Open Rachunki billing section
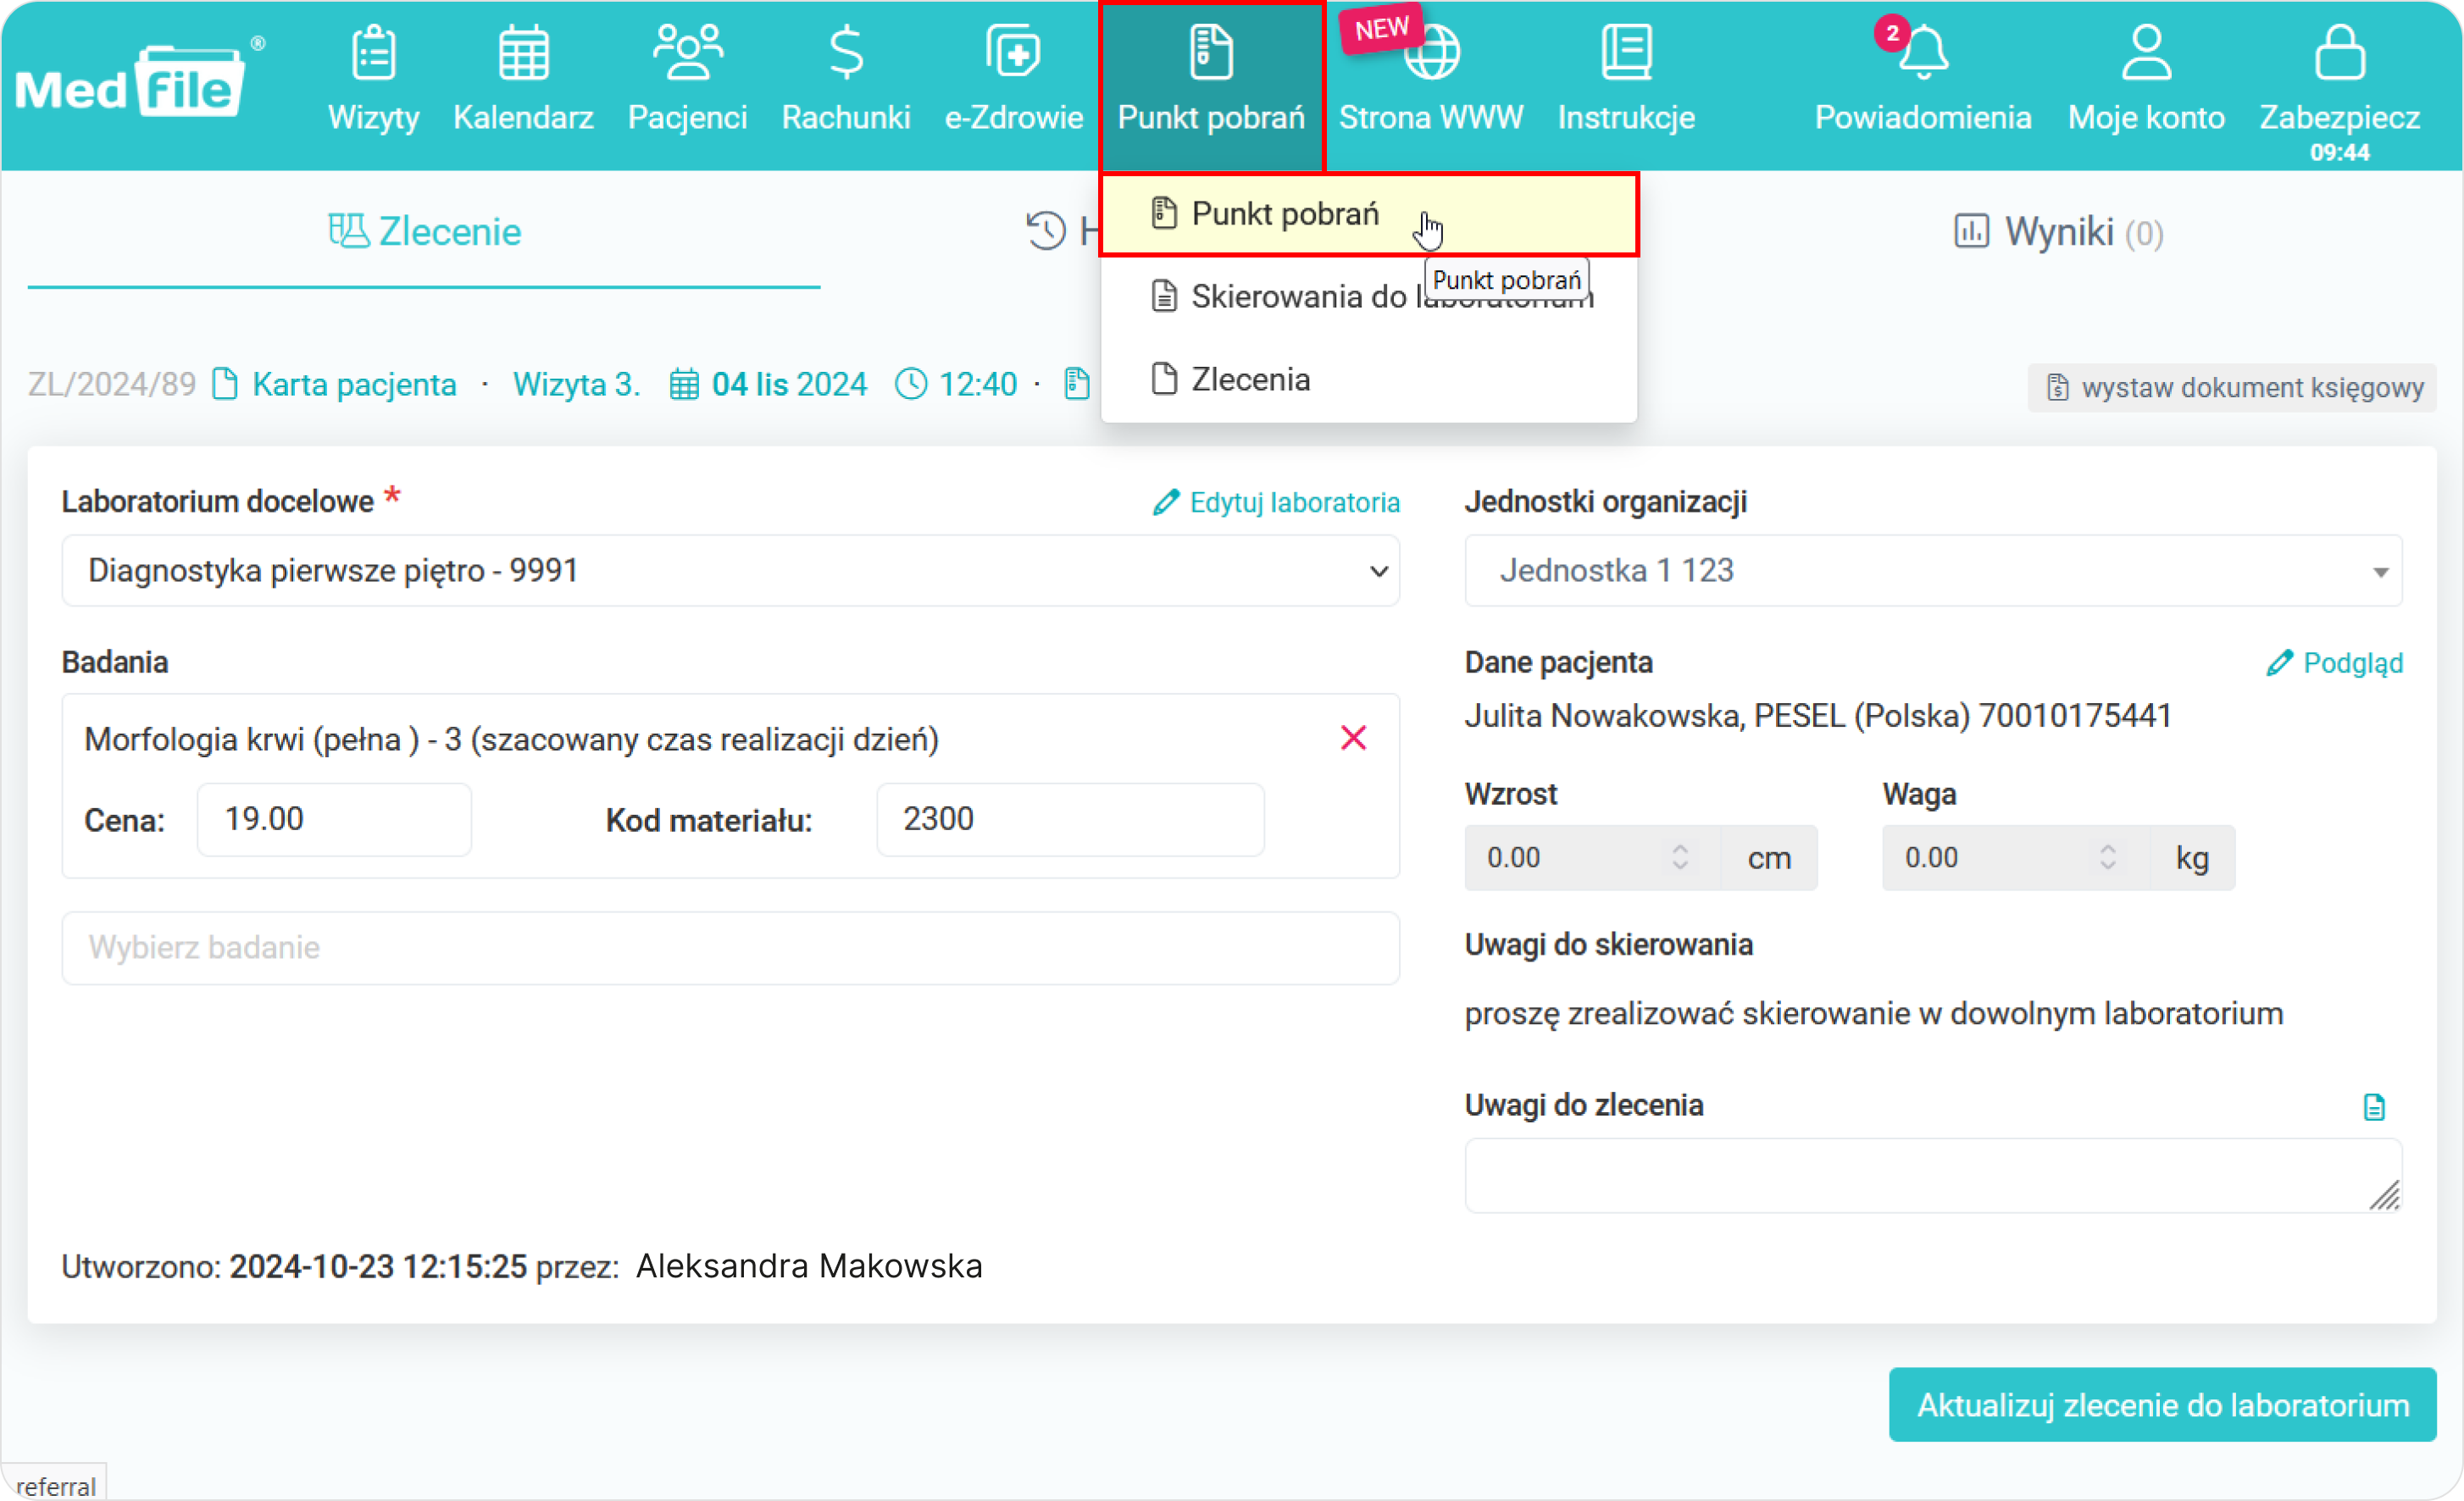Viewport: 2464px width, 1501px height. (846, 80)
